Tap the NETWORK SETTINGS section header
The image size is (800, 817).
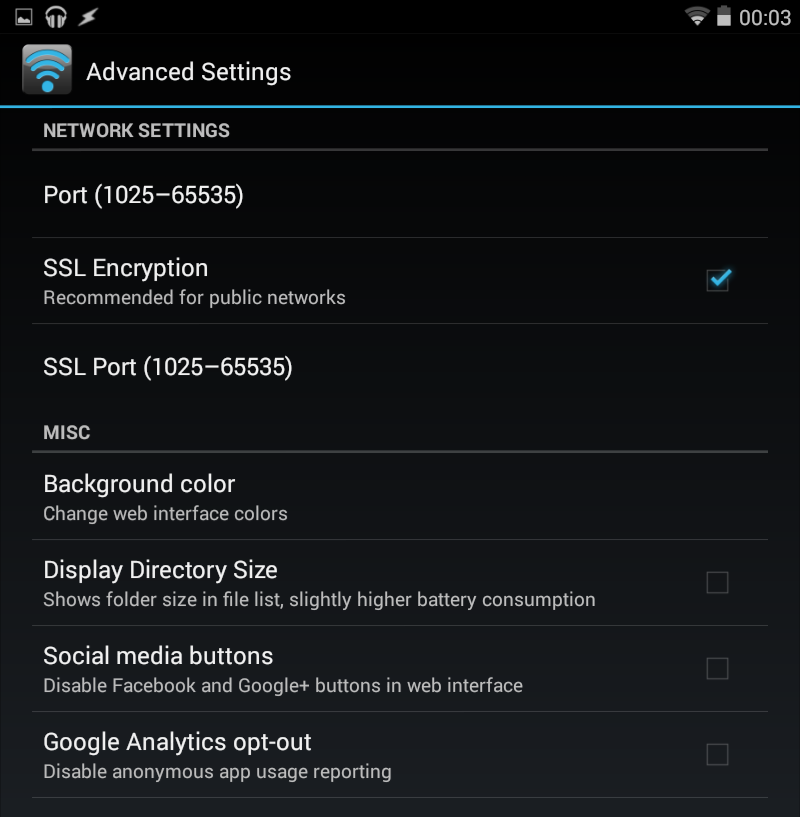137,130
